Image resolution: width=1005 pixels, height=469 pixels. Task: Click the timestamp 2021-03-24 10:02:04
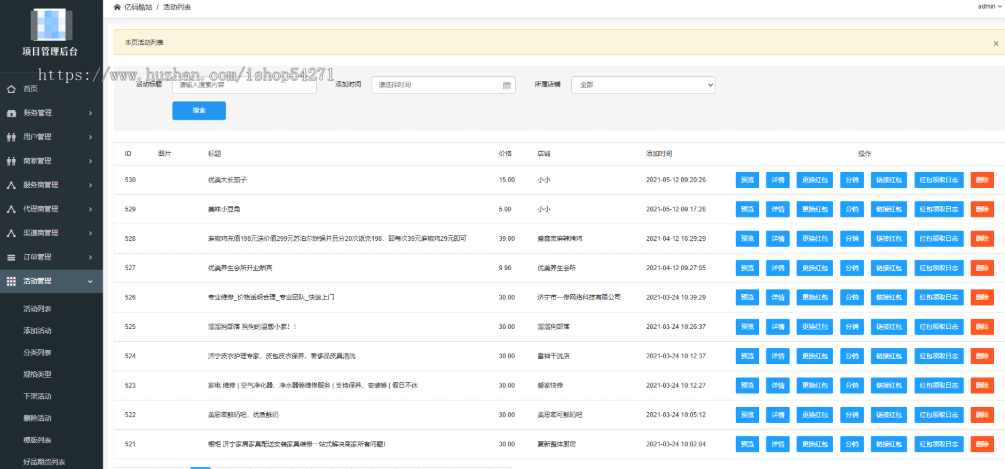point(676,444)
